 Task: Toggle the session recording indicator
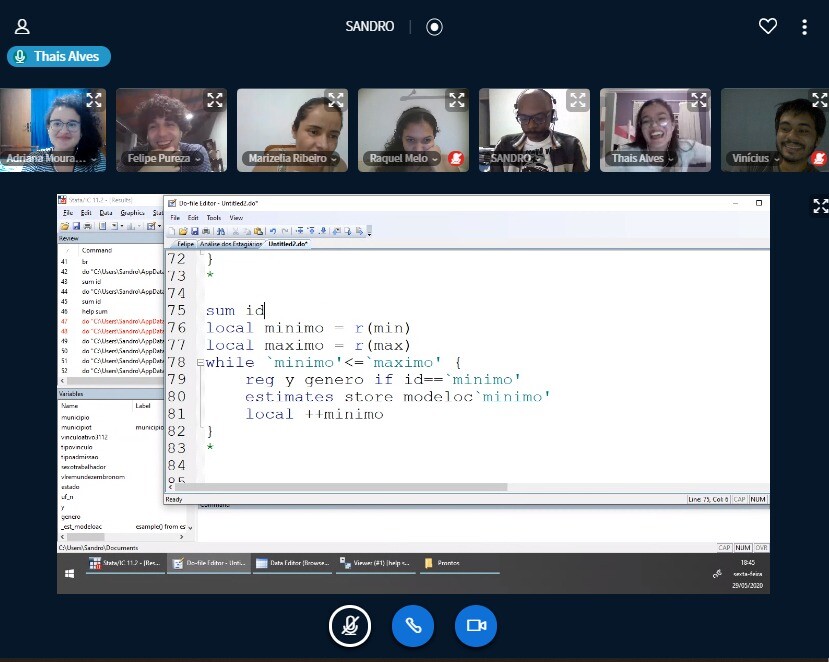434,27
